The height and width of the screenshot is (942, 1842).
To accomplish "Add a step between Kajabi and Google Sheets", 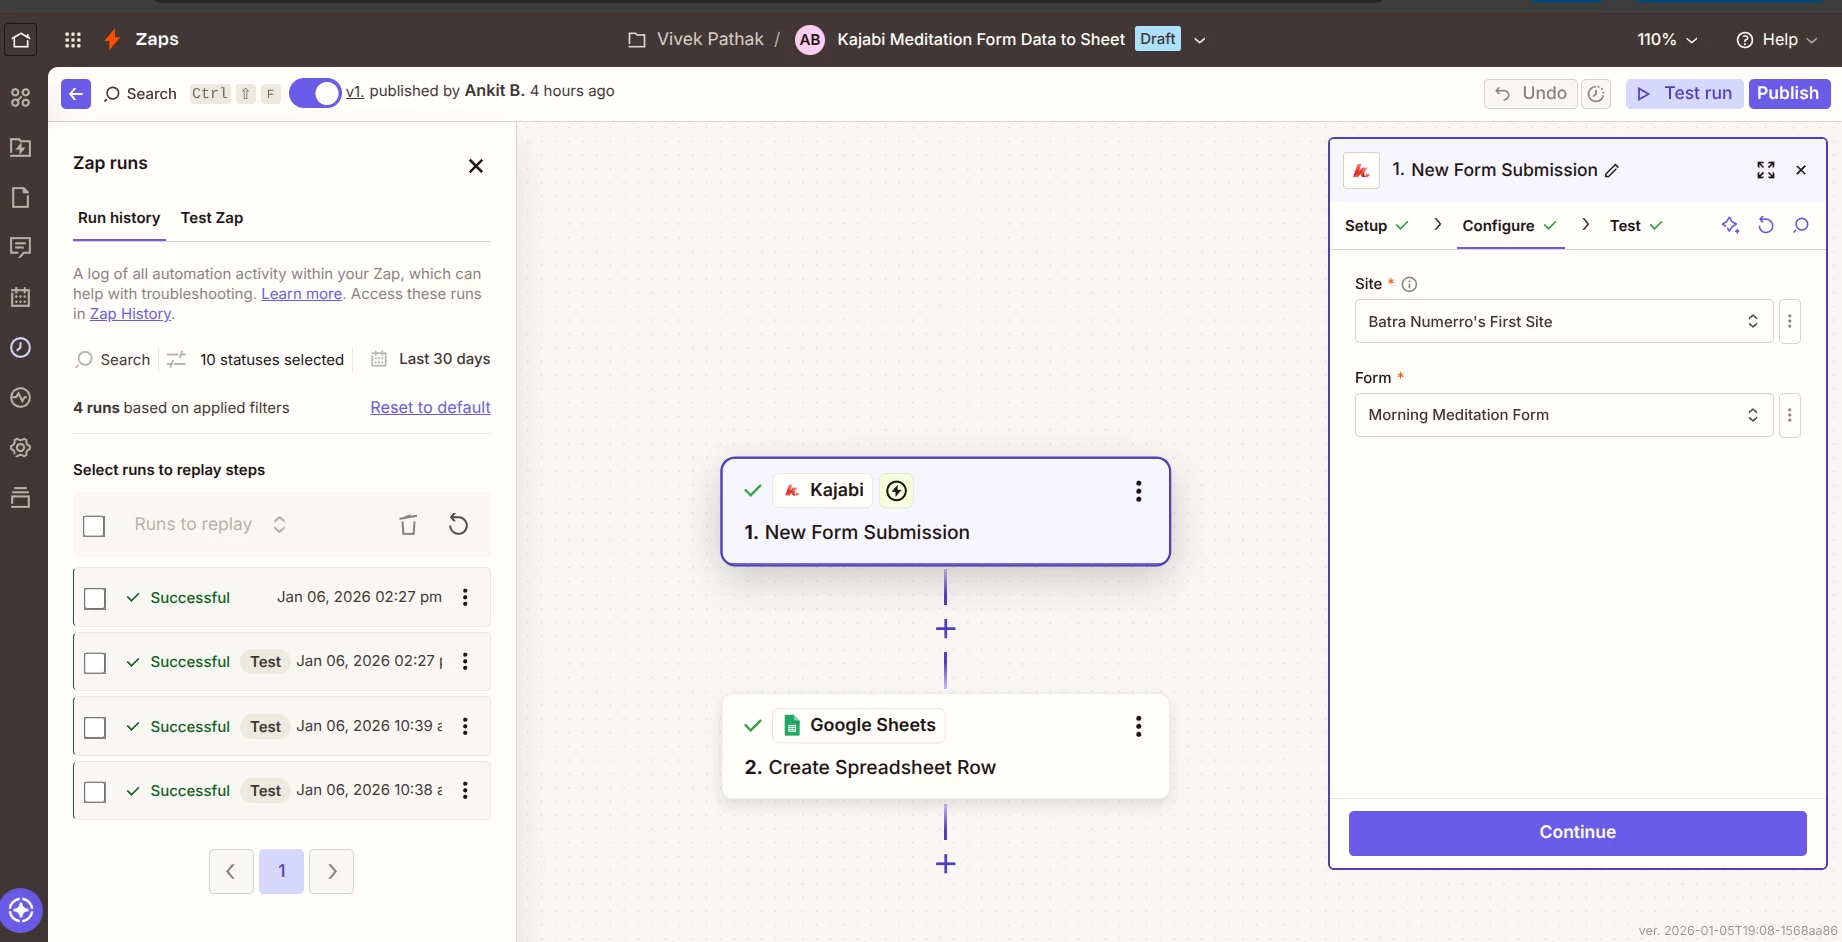I will coord(945,629).
